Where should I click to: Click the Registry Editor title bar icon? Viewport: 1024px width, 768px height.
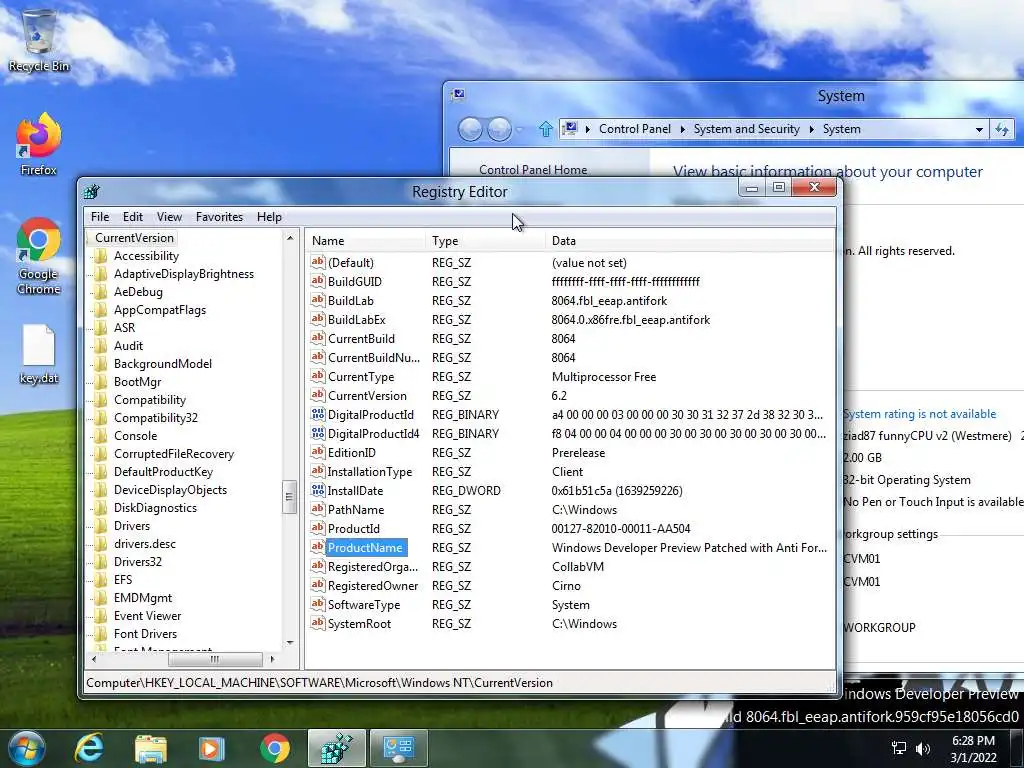92,191
